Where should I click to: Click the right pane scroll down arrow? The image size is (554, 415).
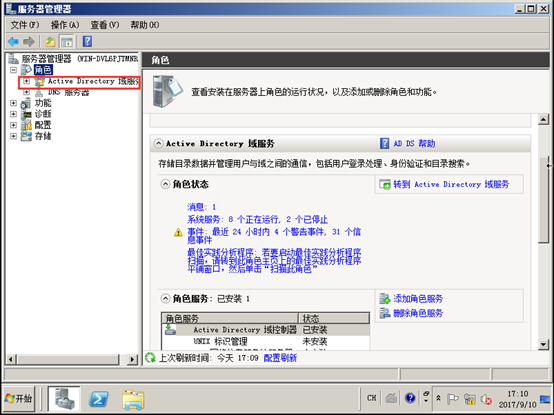point(543,344)
